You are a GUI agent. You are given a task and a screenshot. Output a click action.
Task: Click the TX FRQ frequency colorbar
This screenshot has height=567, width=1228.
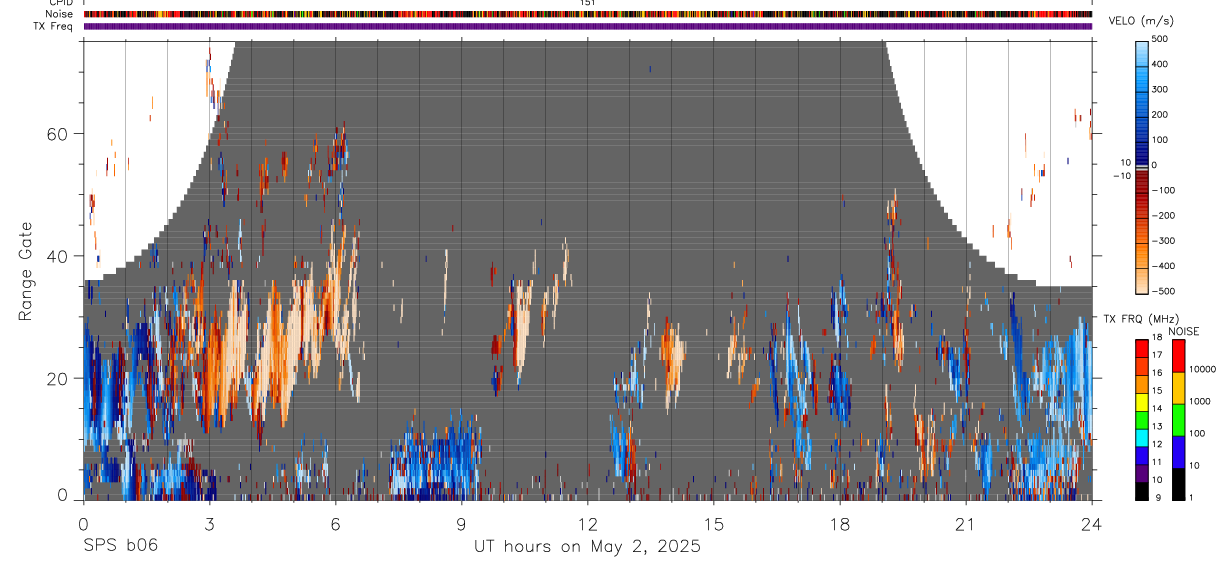pyautogui.click(x=1141, y=420)
